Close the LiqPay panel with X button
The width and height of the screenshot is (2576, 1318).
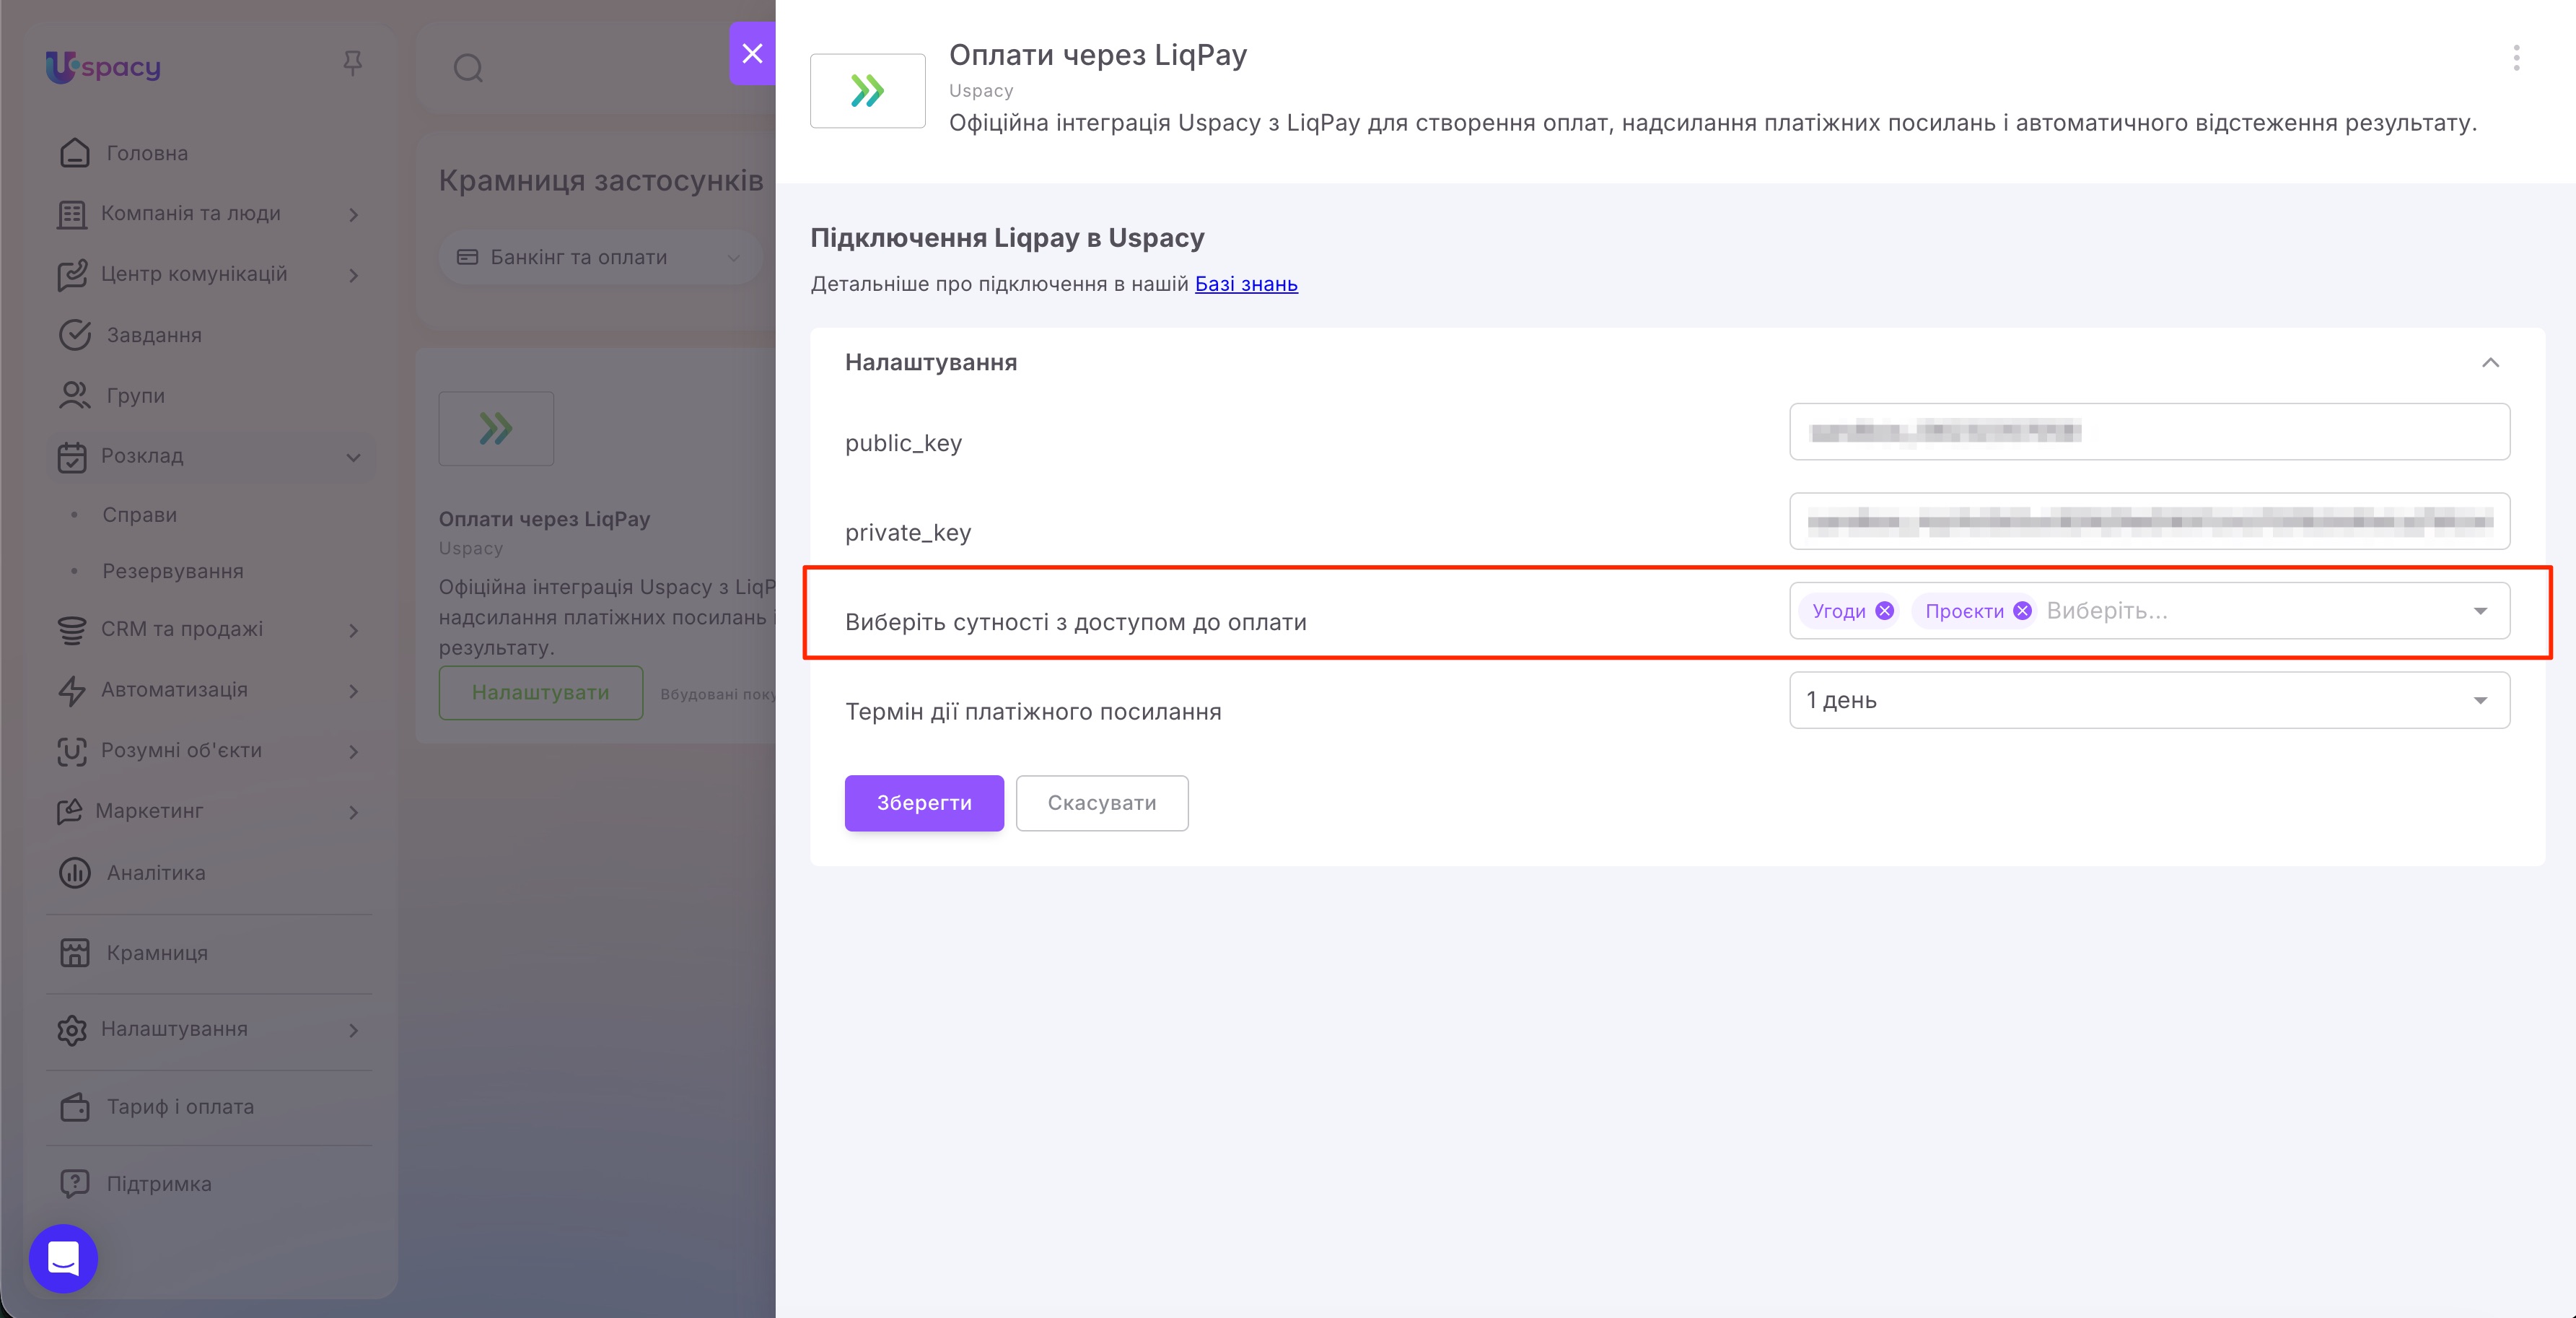pyautogui.click(x=752, y=53)
